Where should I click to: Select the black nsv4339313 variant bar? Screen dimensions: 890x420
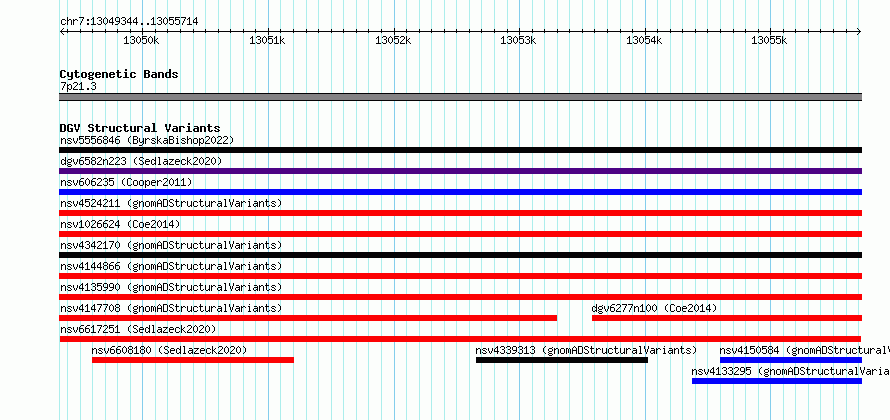click(x=562, y=360)
